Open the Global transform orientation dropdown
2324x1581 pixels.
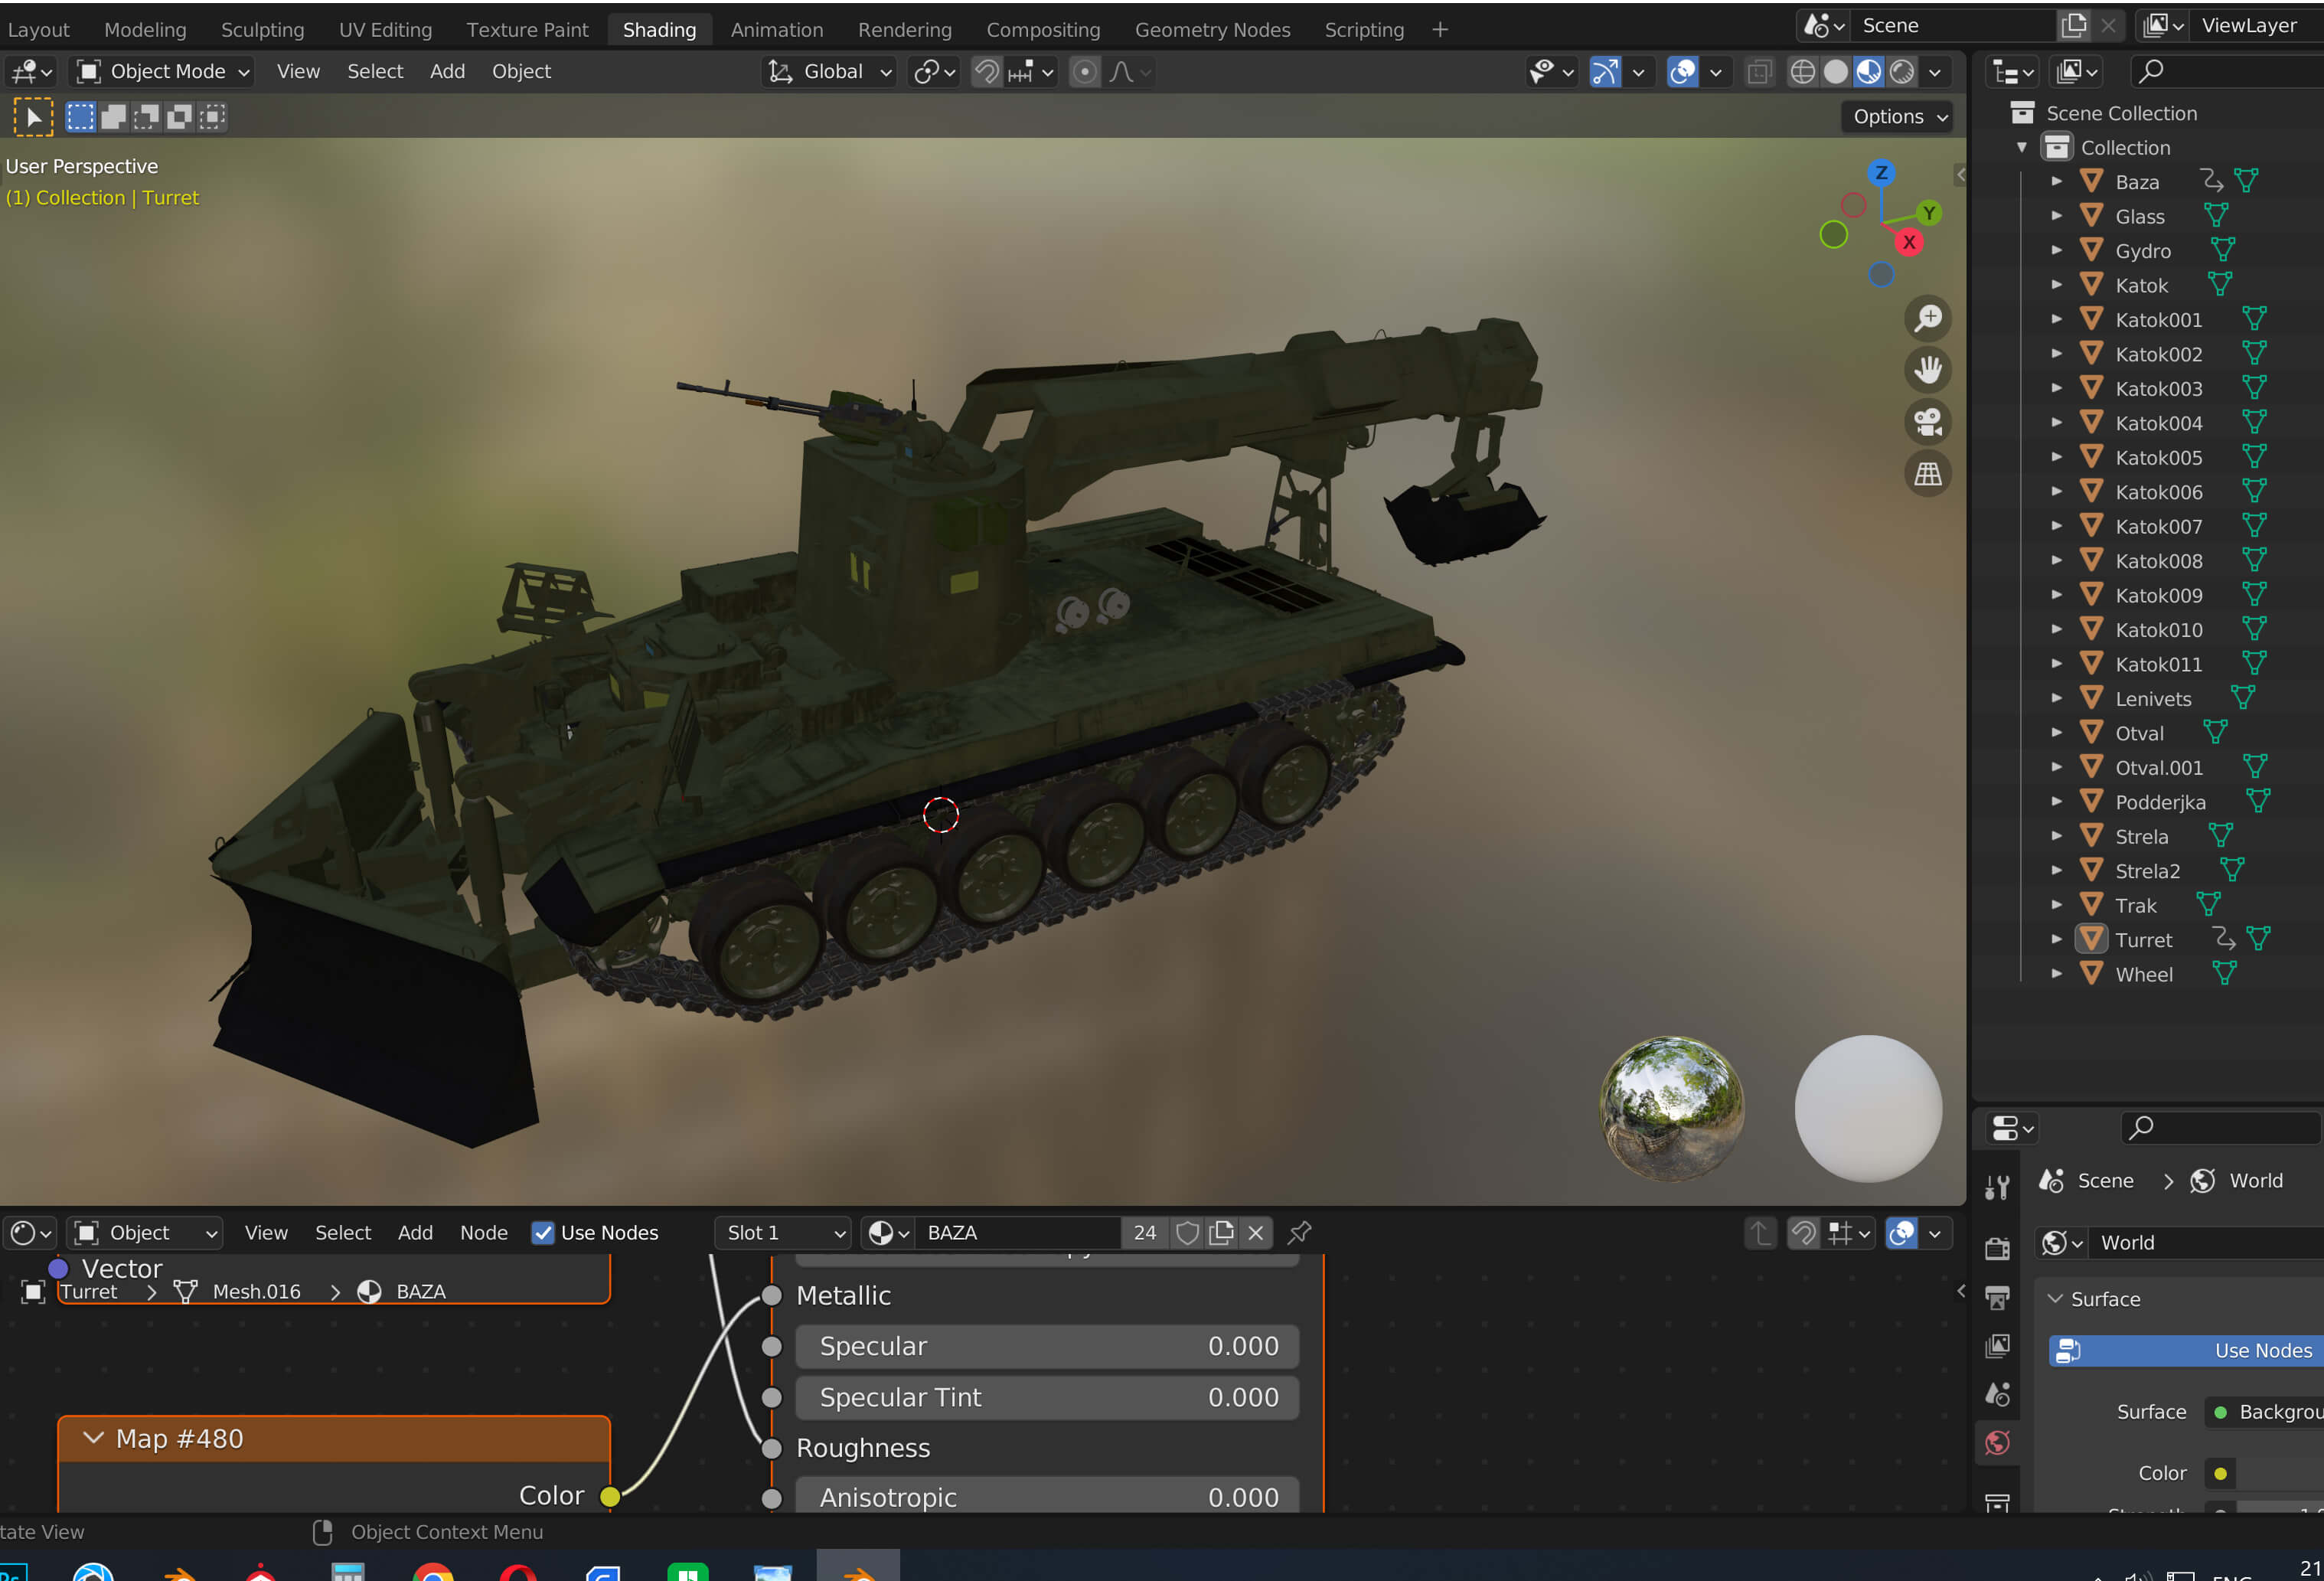click(829, 72)
